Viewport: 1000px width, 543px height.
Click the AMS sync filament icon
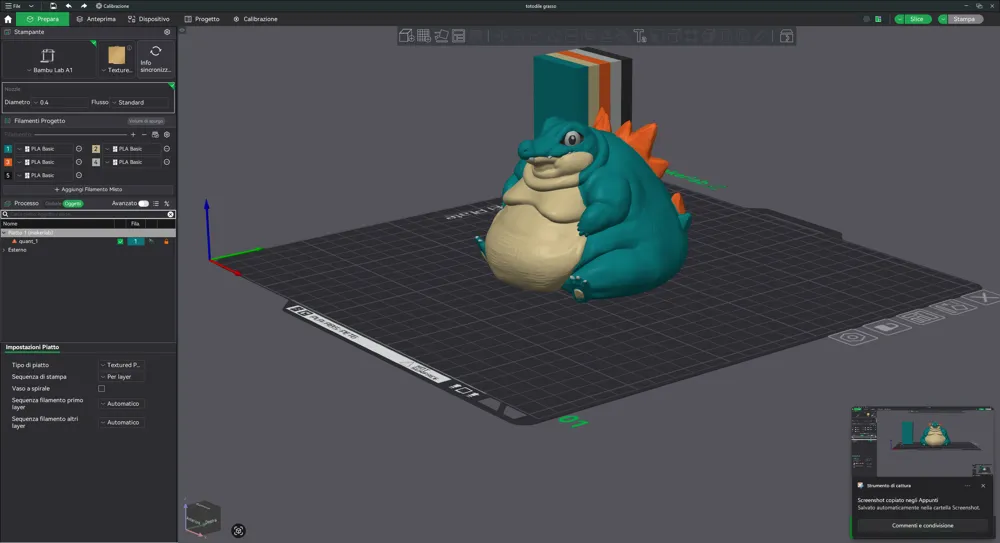pos(155,135)
